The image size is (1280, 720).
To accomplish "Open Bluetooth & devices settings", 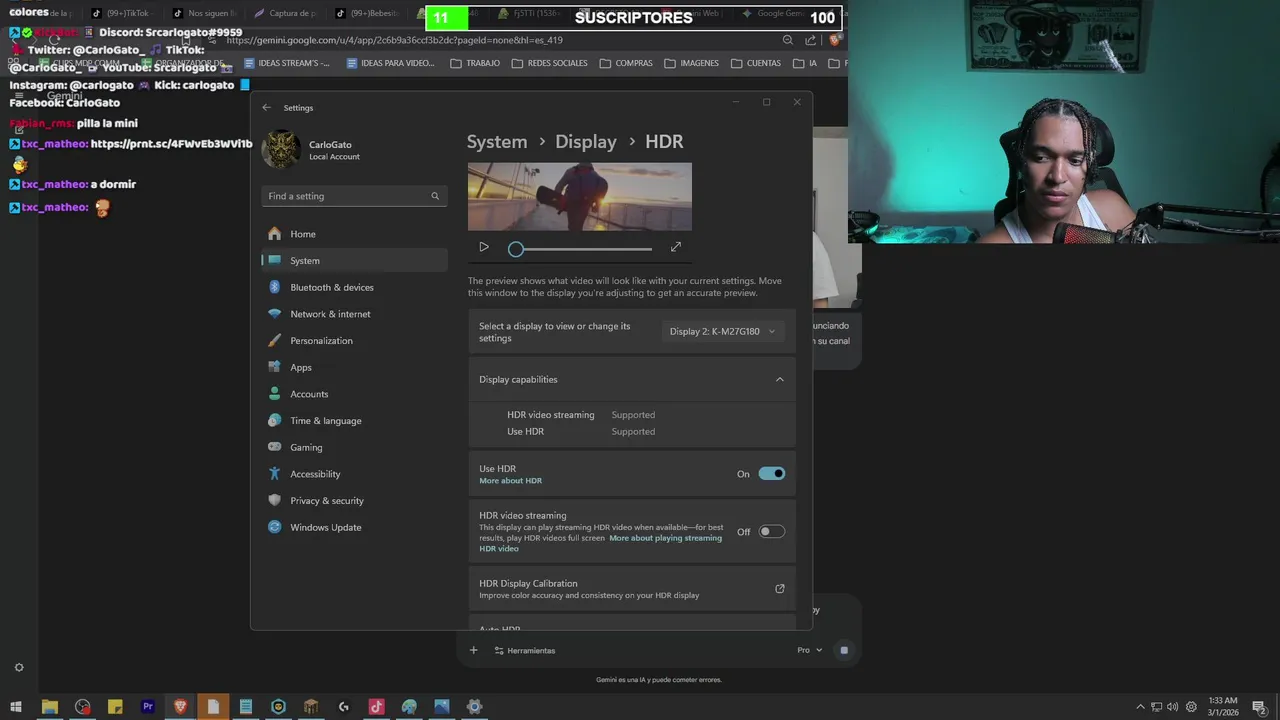I will tap(354, 287).
